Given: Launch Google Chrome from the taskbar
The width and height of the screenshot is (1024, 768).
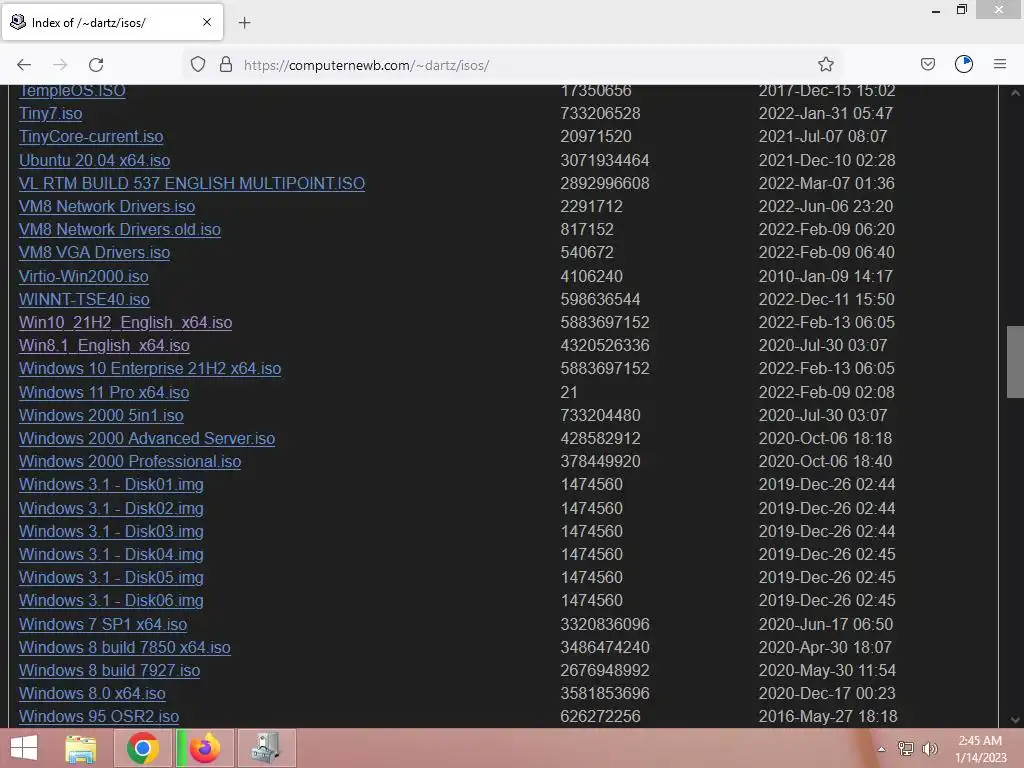Looking at the screenshot, I should click(143, 748).
